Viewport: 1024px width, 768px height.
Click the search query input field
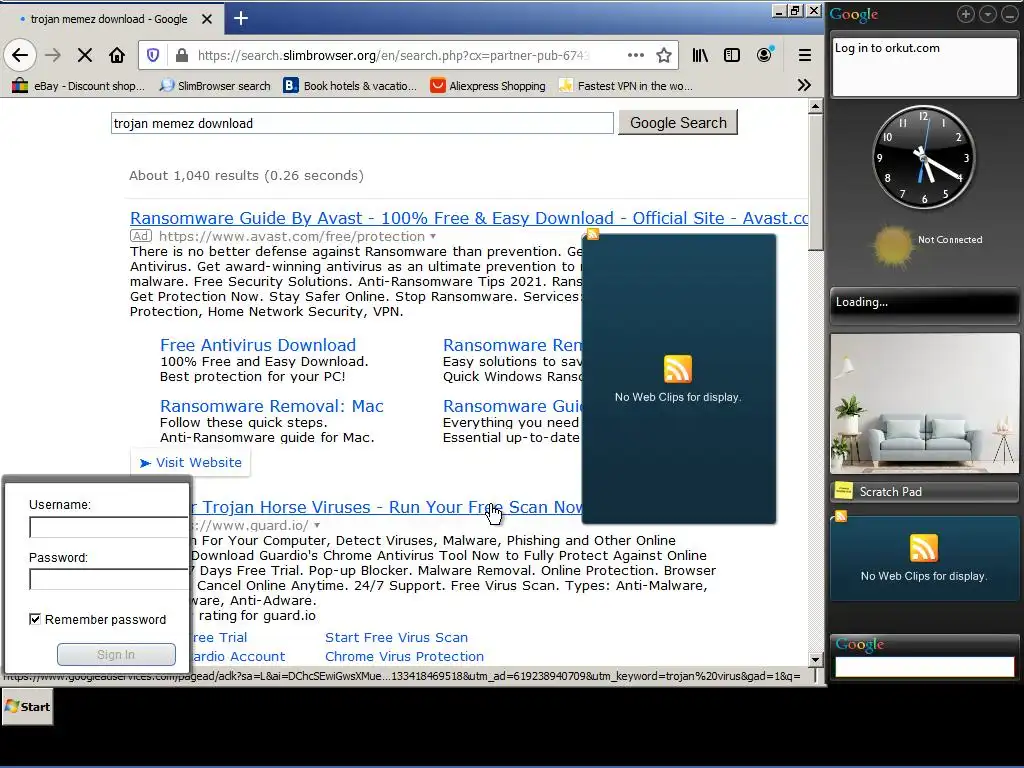click(x=362, y=123)
